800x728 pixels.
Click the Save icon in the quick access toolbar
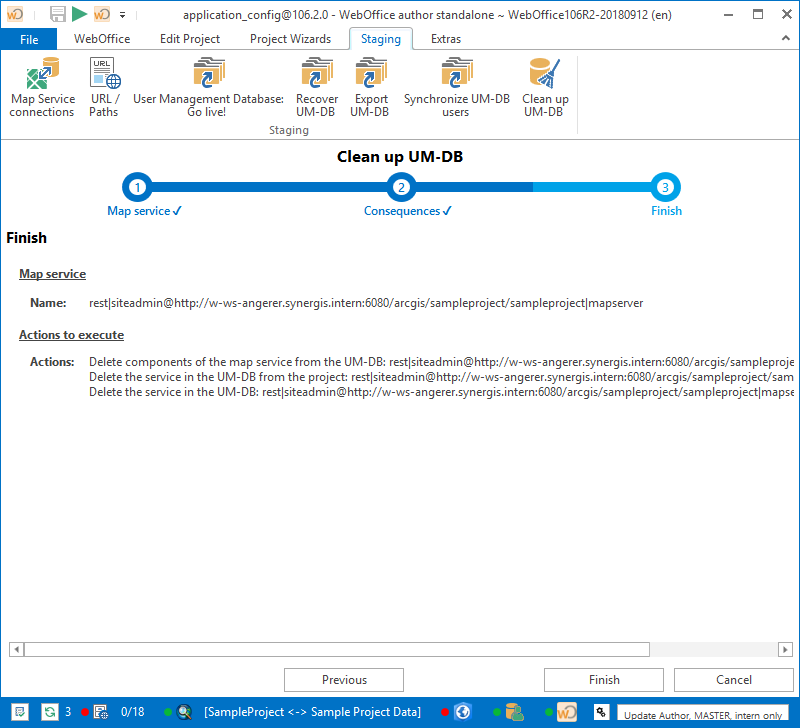(x=58, y=14)
